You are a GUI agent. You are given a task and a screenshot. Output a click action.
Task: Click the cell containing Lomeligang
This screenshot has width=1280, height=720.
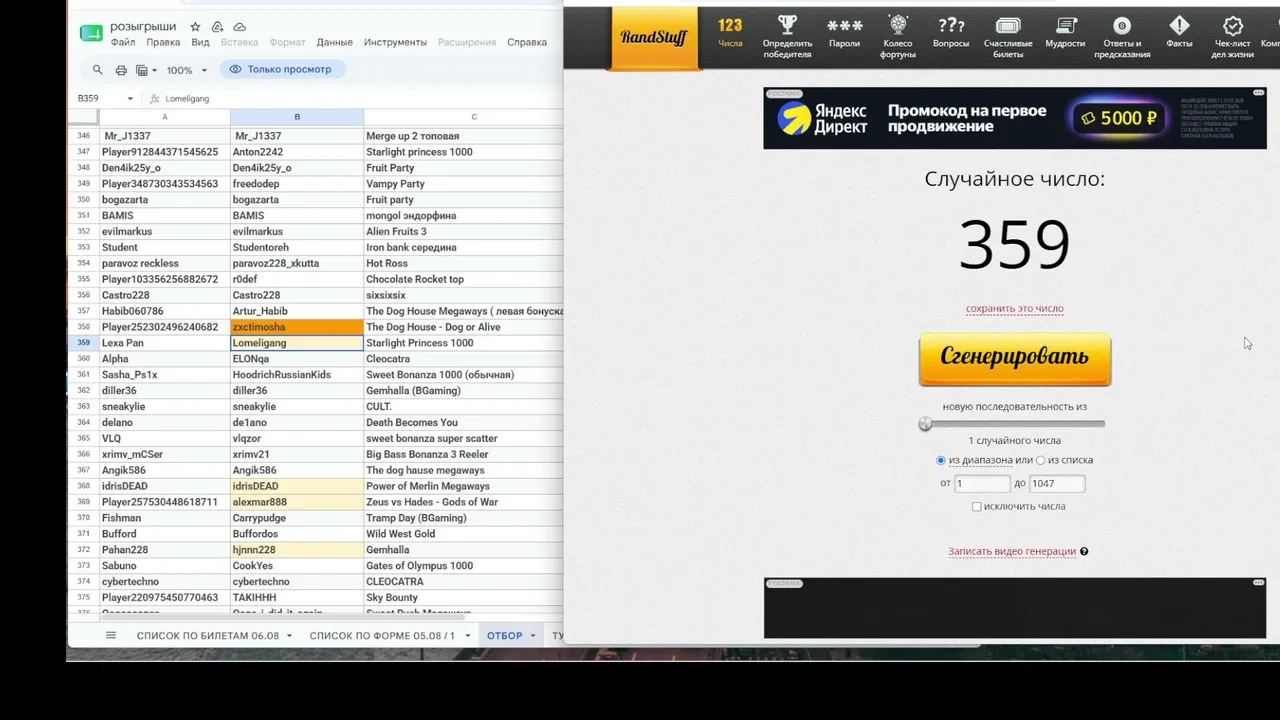(297, 343)
